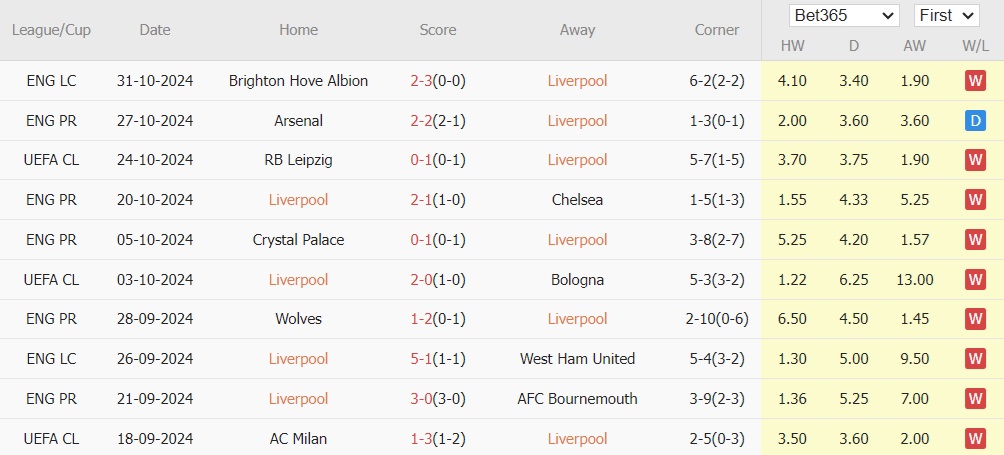Click the Score column header
The image size is (1004, 455).
438,30
